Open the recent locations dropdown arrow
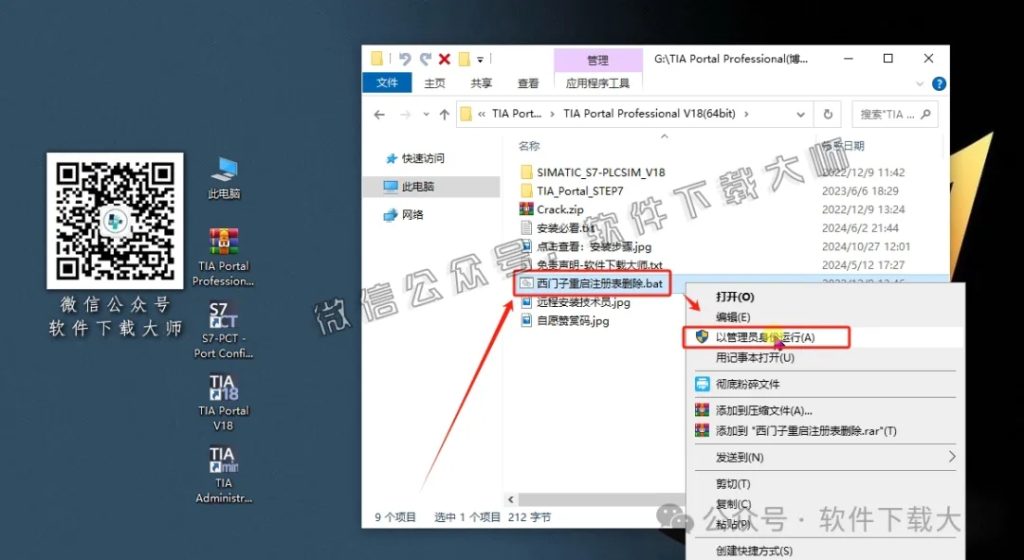 click(426, 114)
